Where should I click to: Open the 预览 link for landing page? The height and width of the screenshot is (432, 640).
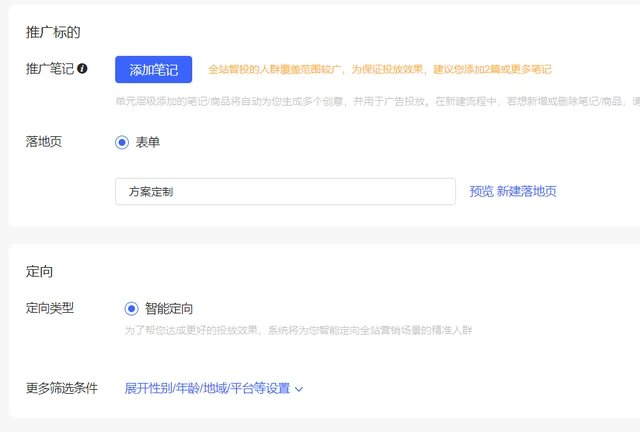481,191
